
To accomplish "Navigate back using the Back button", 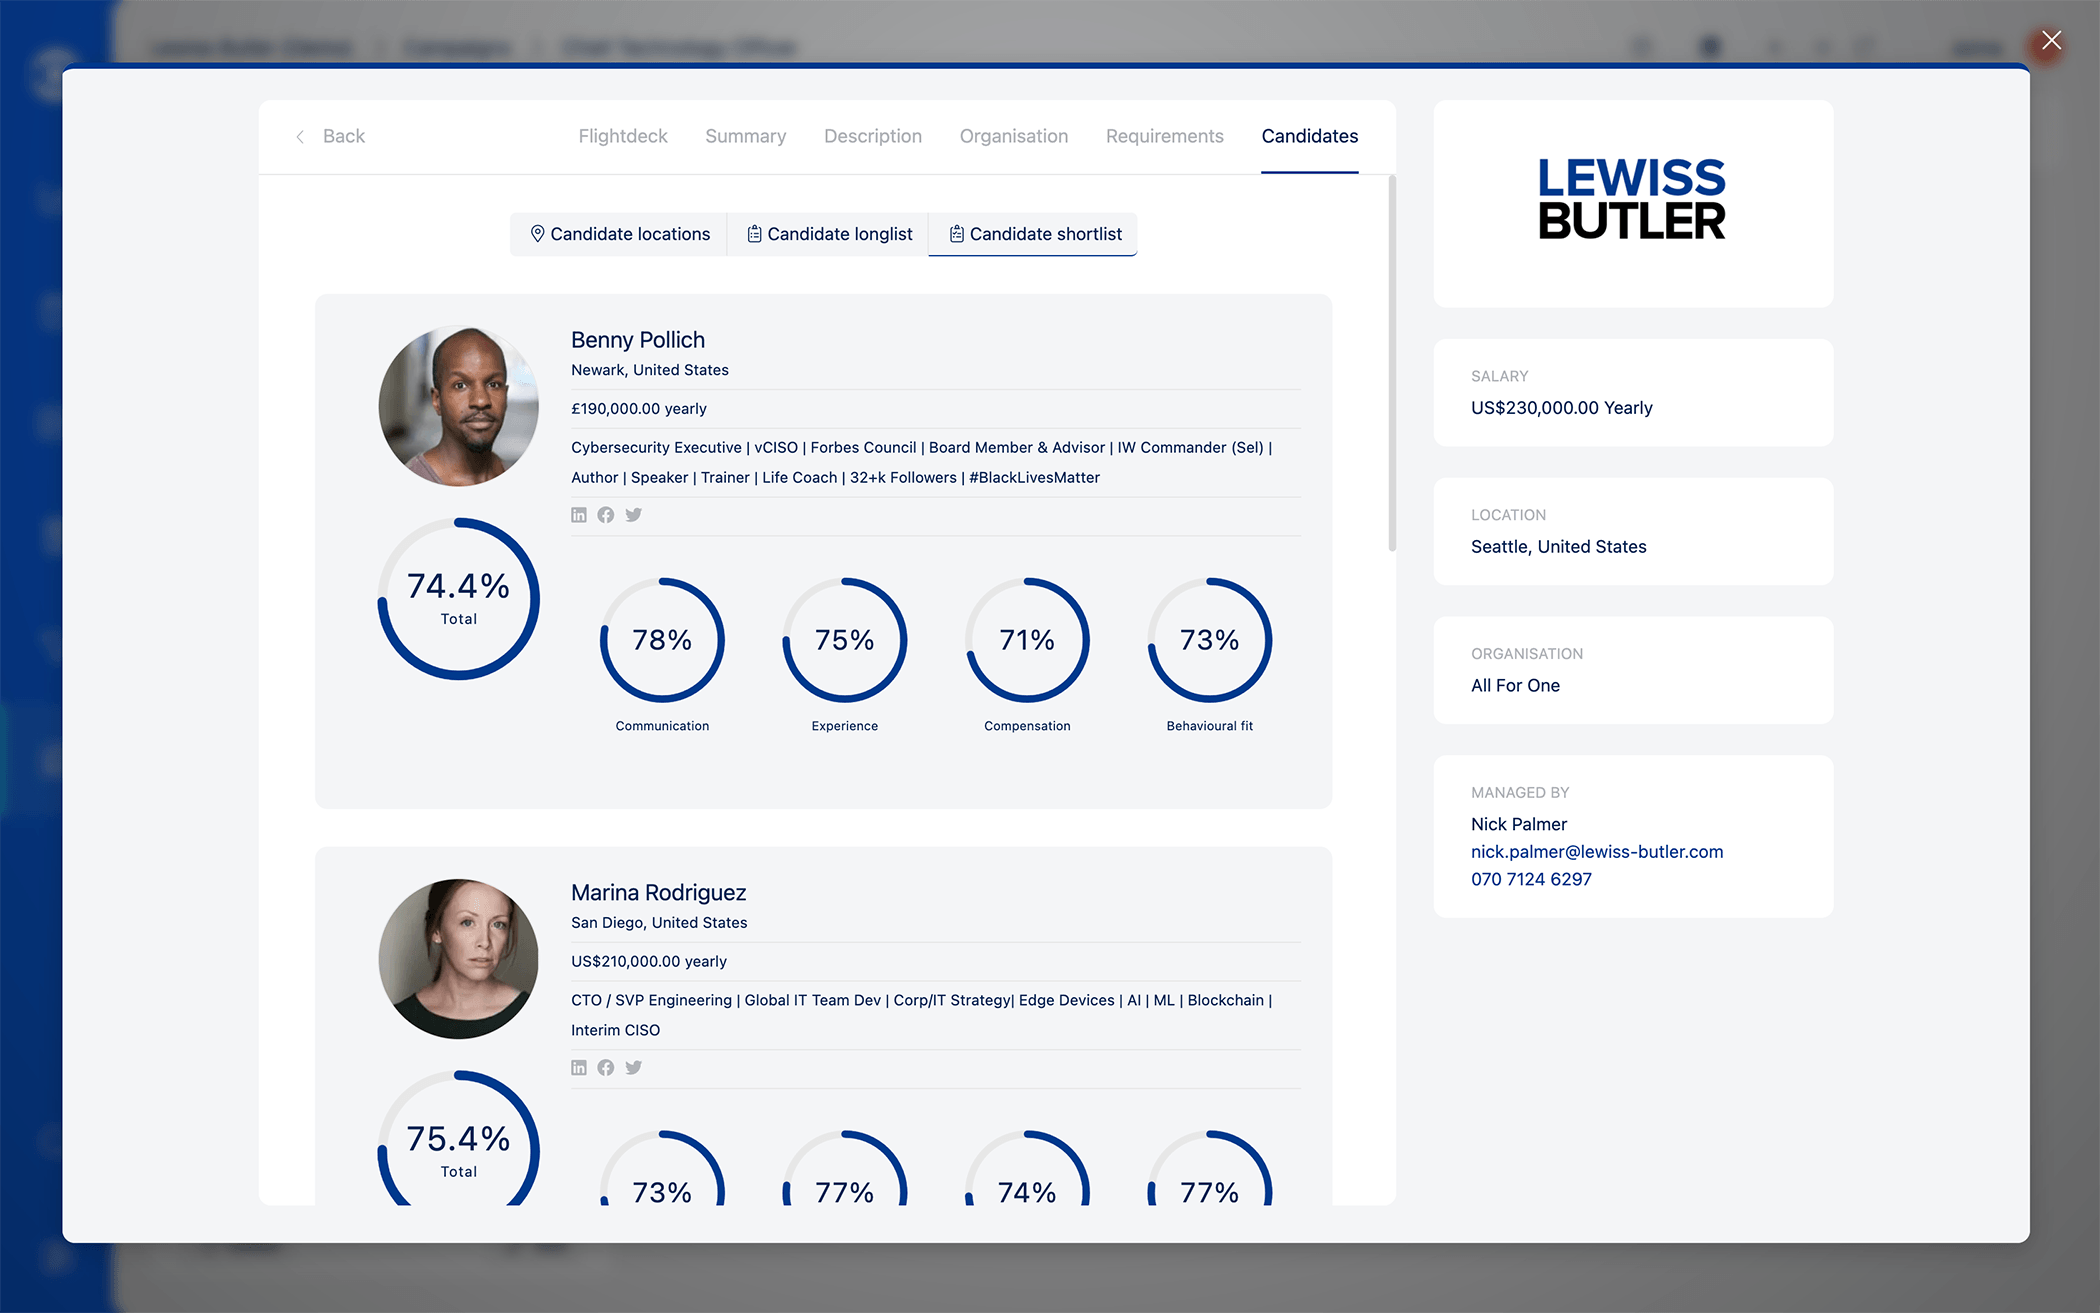I will 331,136.
